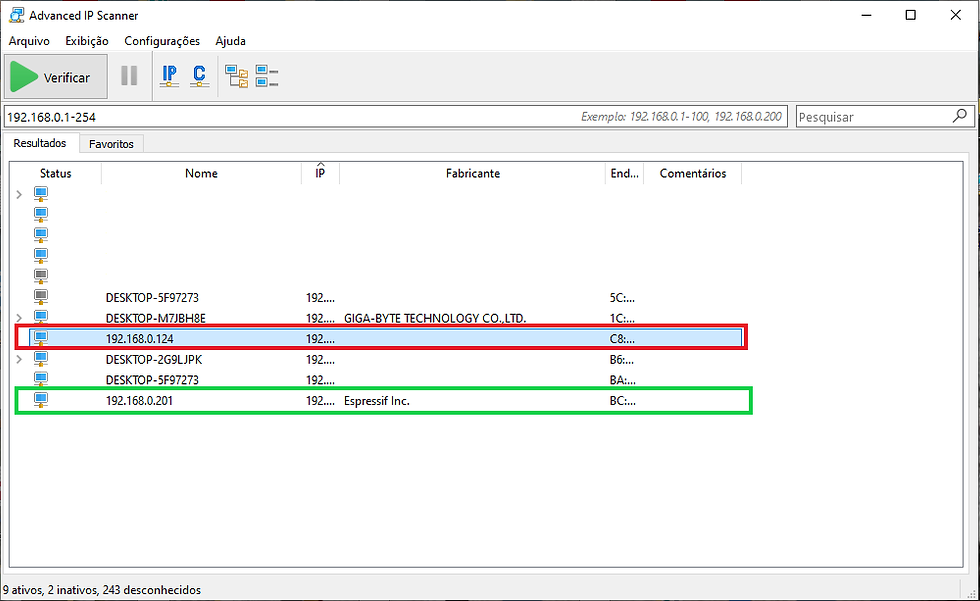Select DESKTOP-M7JBH8E in the list
This screenshot has width=980, height=601.
(x=156, y=318)
